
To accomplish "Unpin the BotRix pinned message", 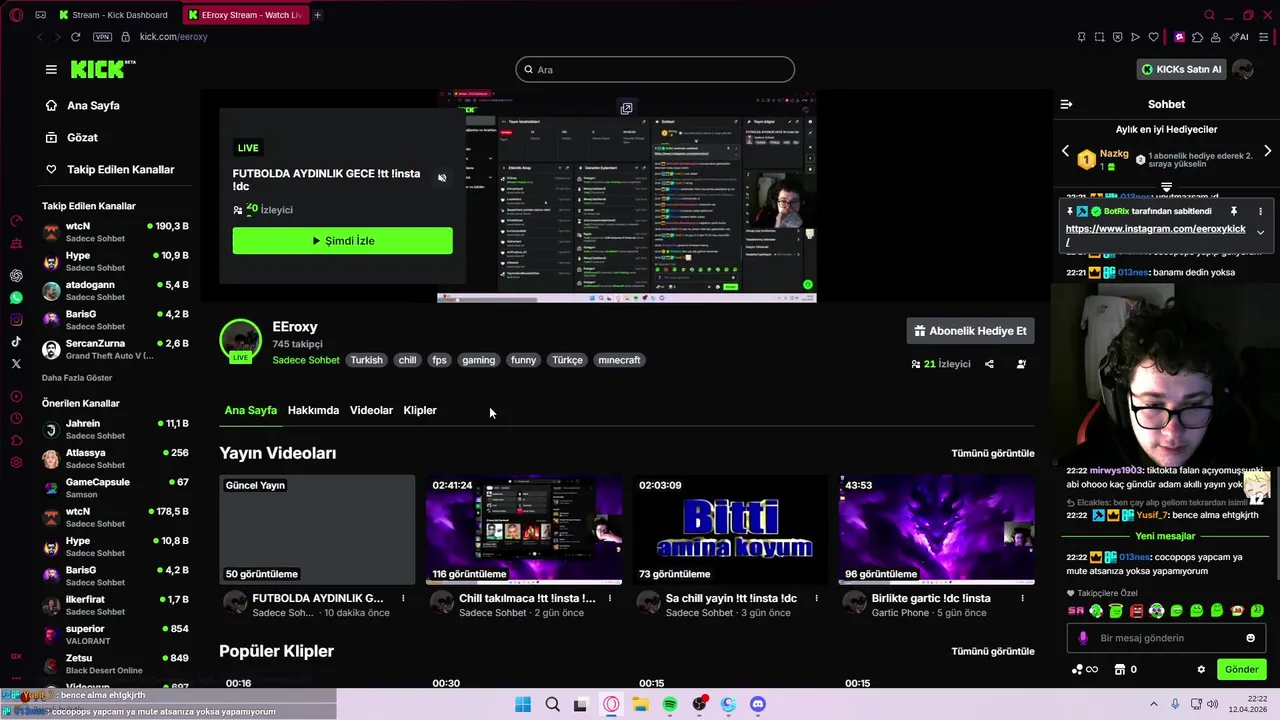I will pyautogui.click(x=1233, y=211).
